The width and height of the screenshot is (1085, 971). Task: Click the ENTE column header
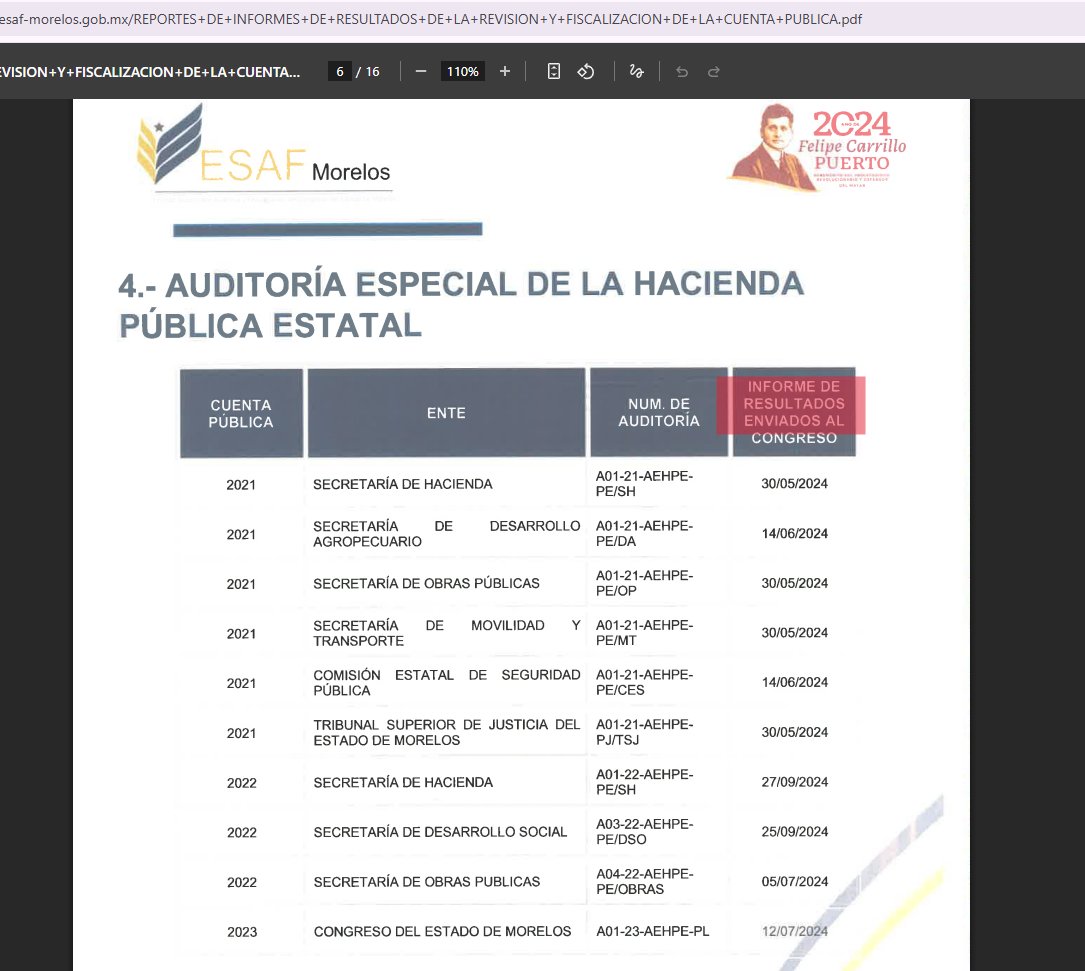tap(446, 413)
